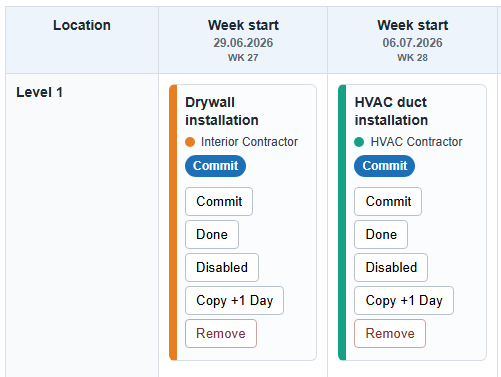Click Commit button on HVAC duct installation card

pos(388,201)
